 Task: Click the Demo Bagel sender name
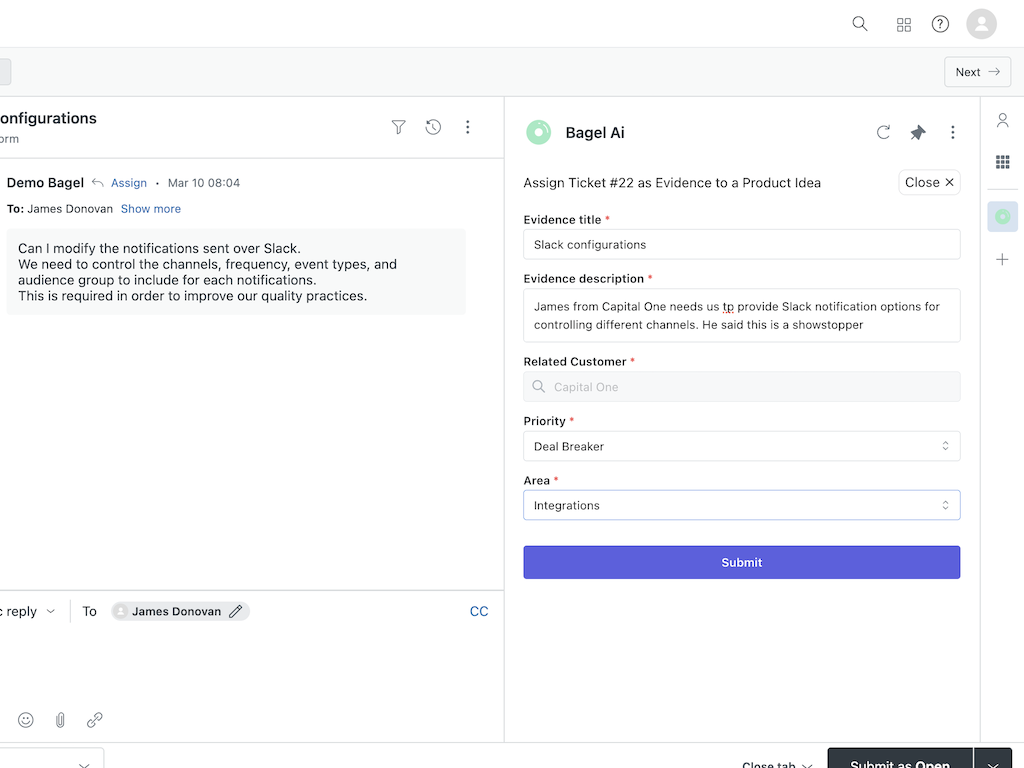(45, 183)
